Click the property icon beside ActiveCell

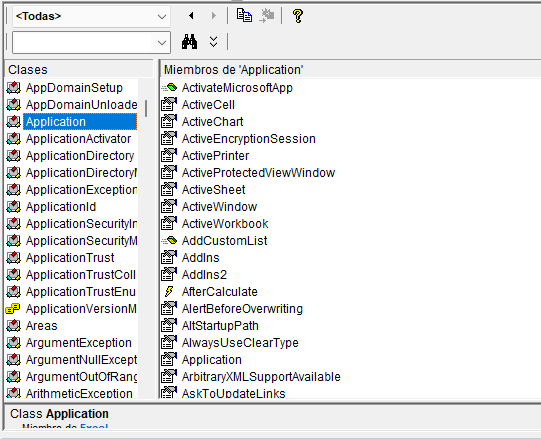coord(169,105)
